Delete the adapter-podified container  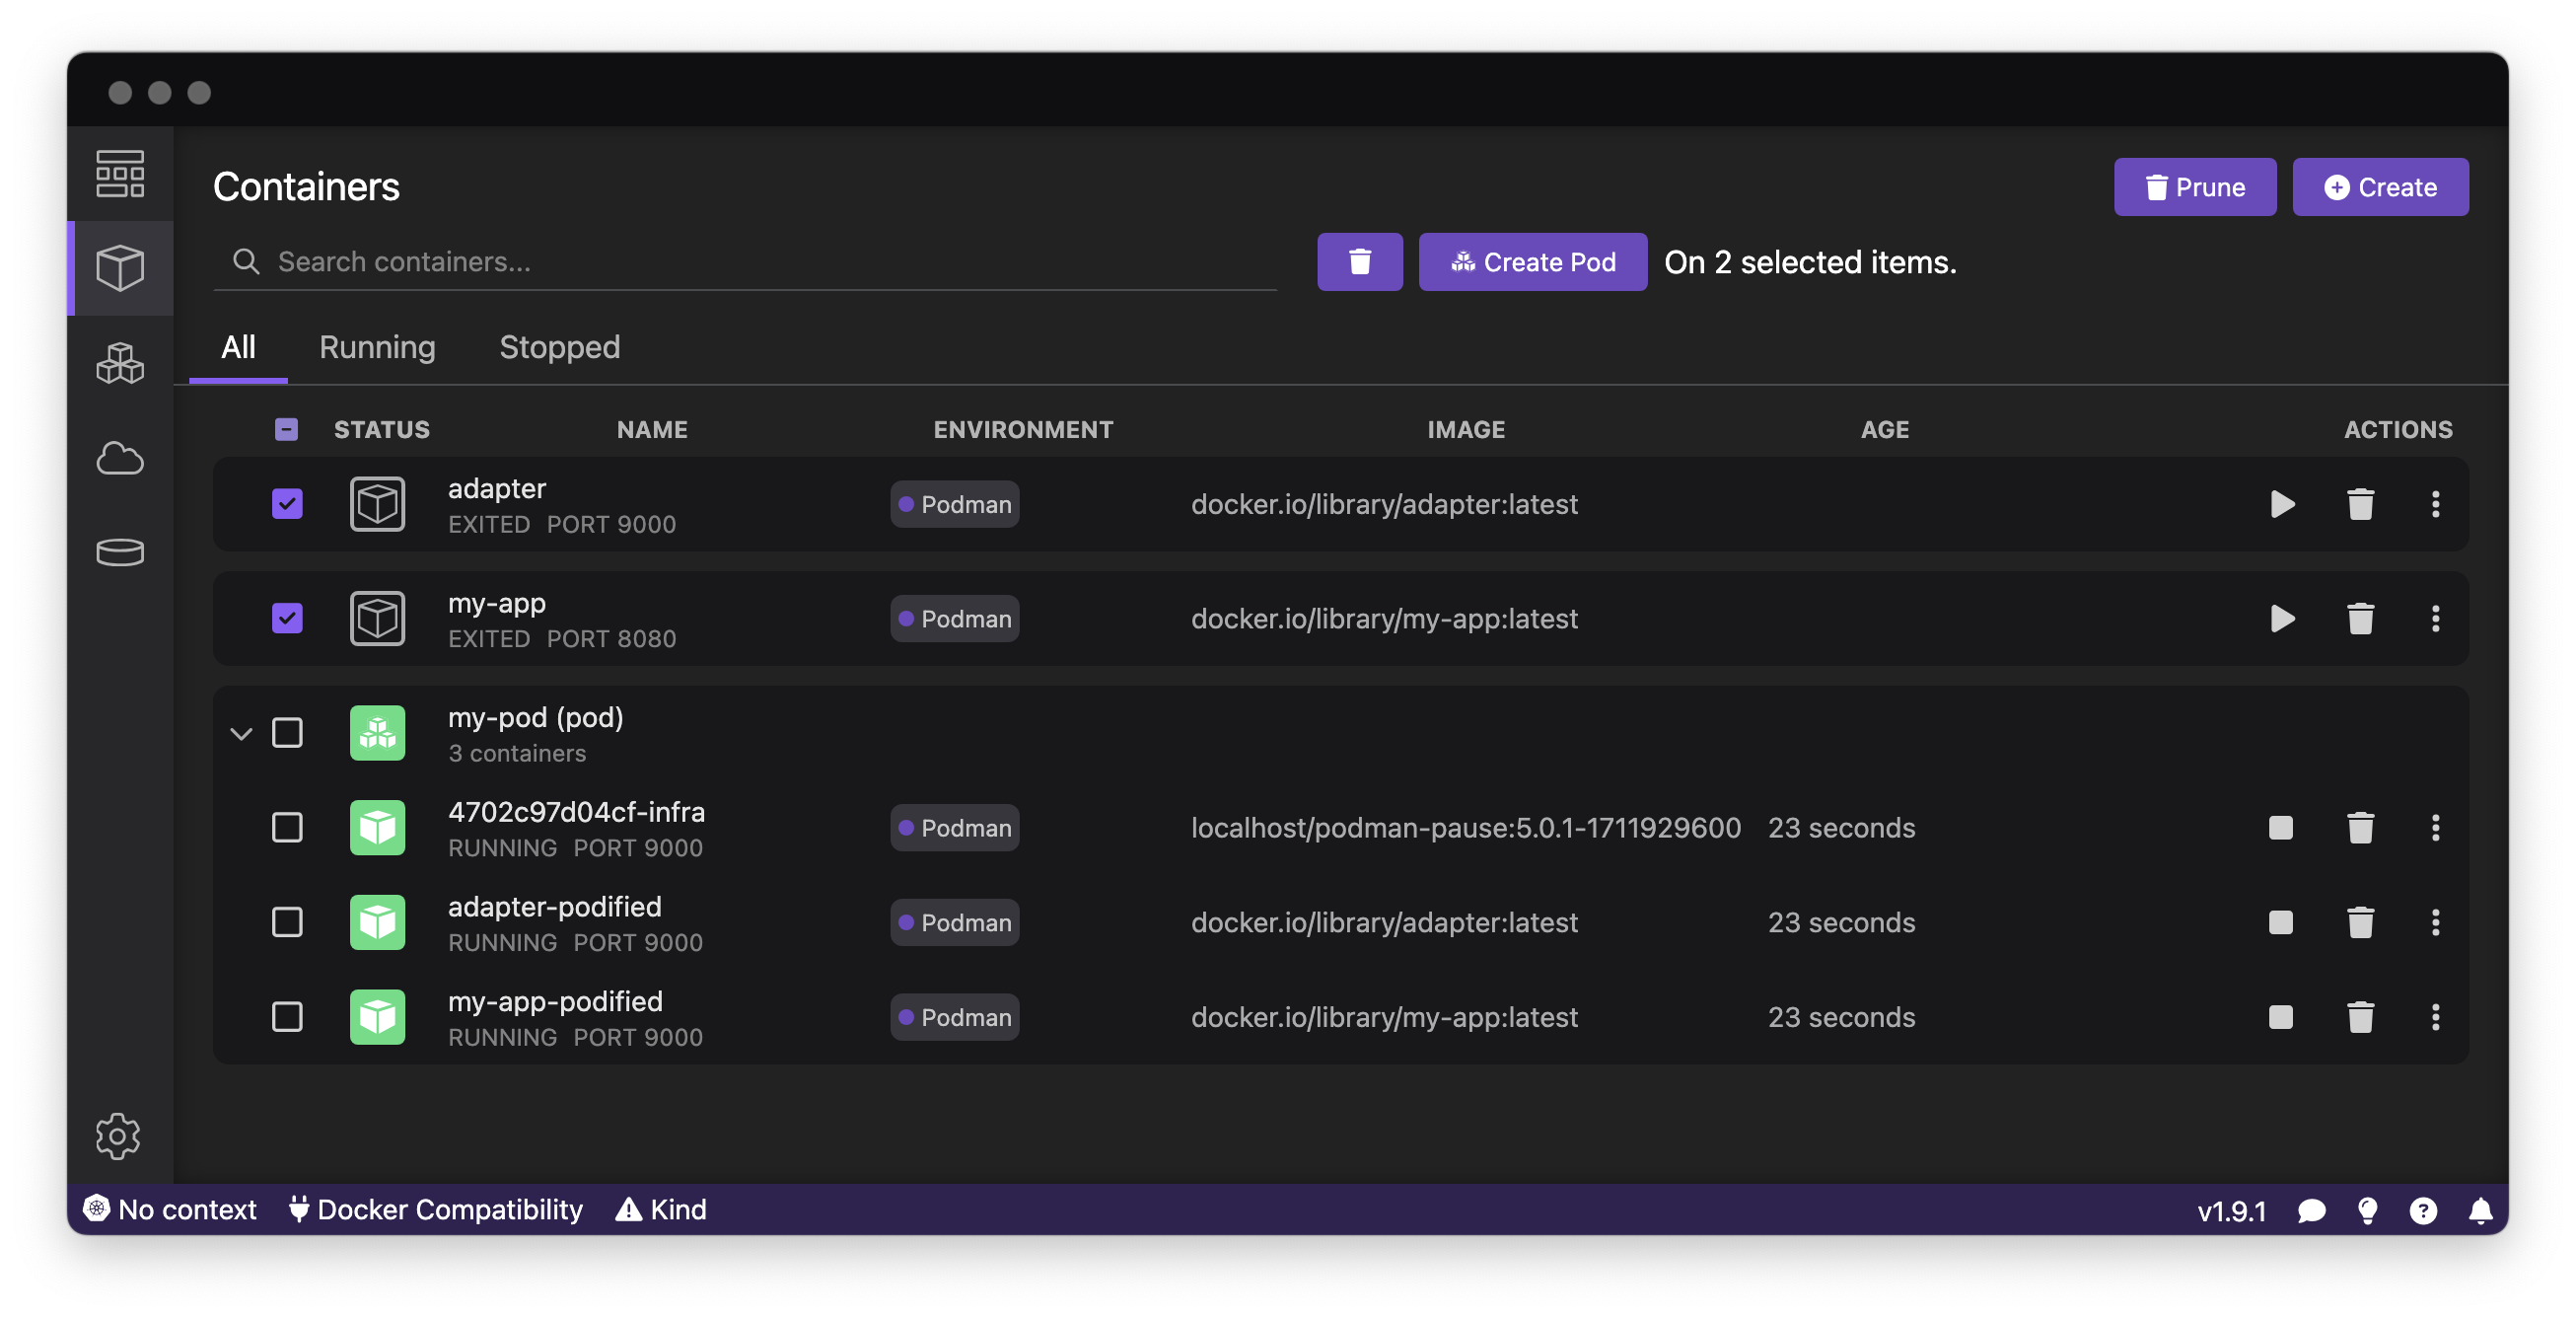[x=2360, y=922]
